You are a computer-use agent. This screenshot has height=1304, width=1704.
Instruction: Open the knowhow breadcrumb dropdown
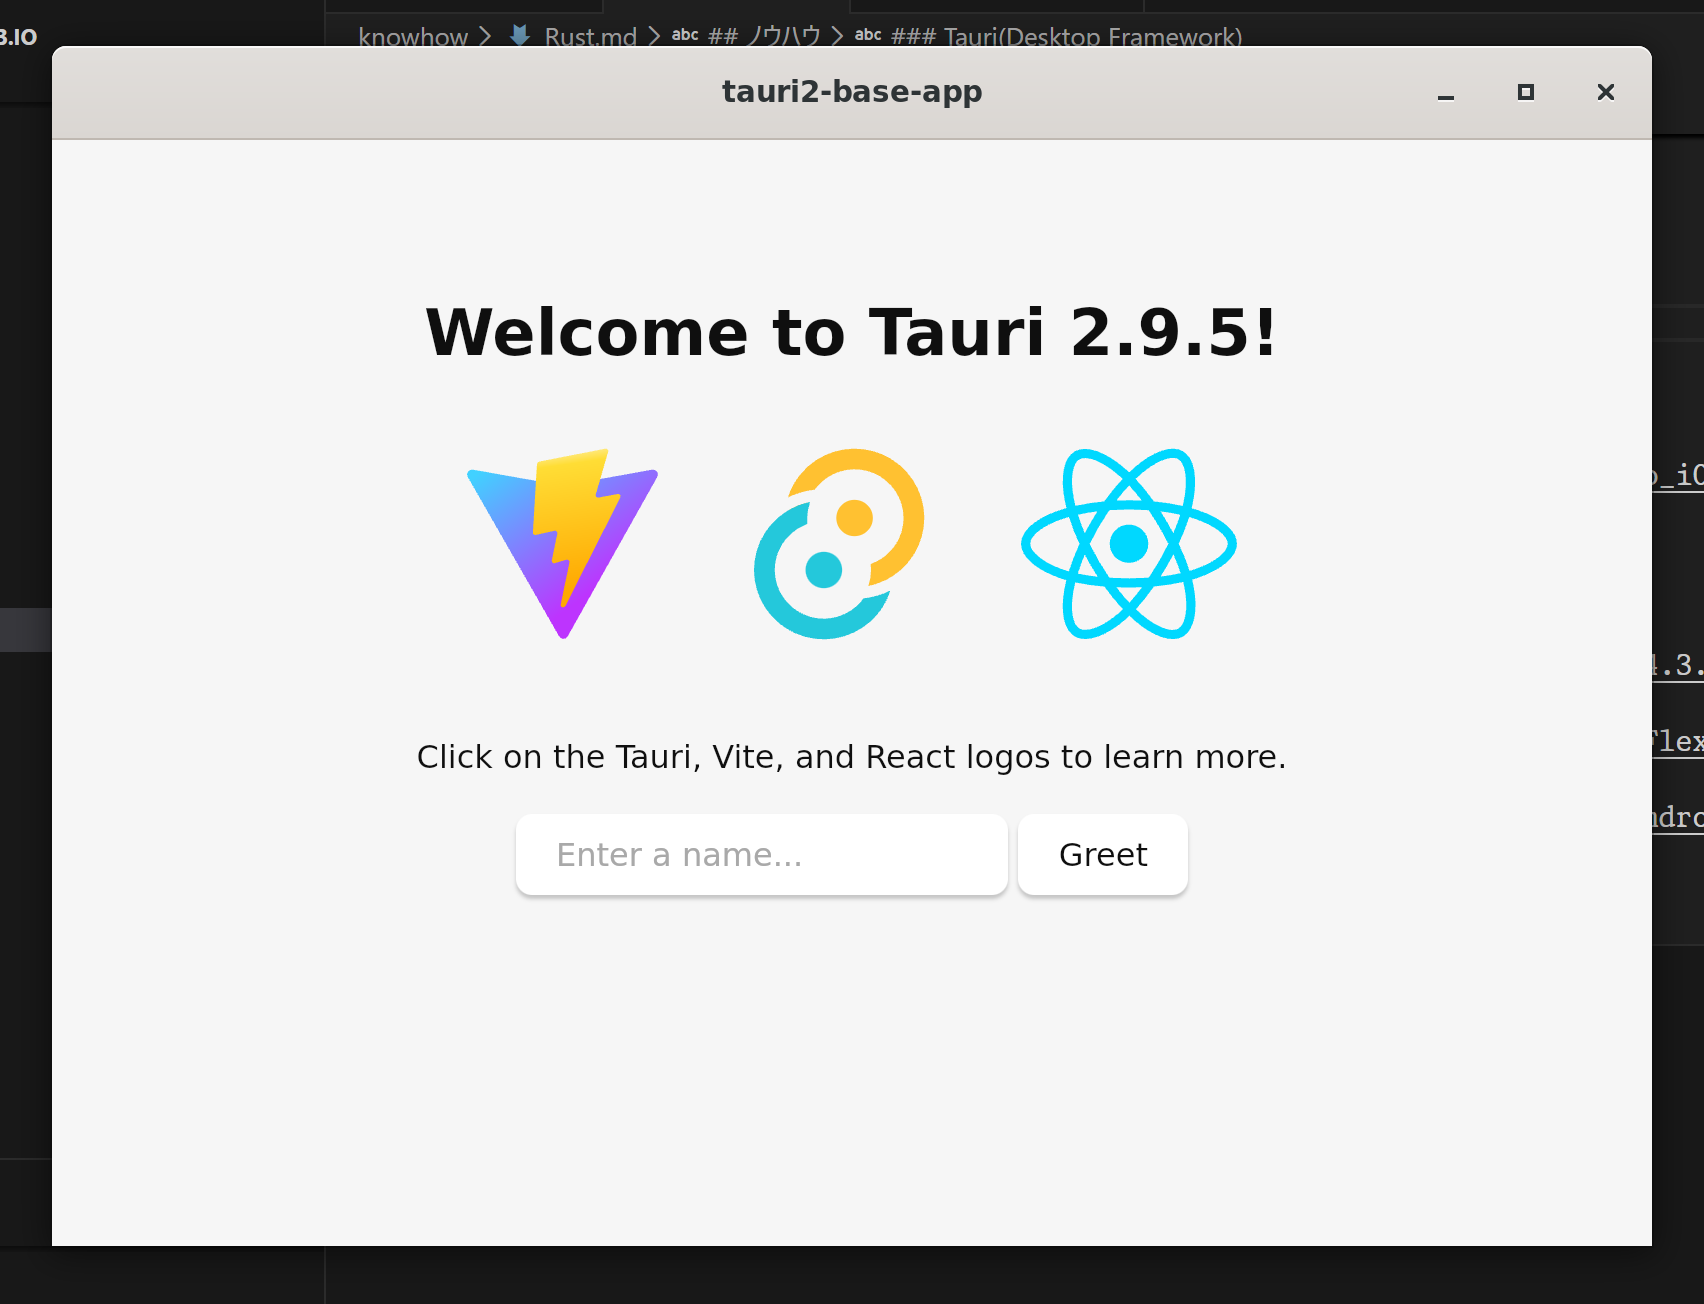tap(413, 37)
